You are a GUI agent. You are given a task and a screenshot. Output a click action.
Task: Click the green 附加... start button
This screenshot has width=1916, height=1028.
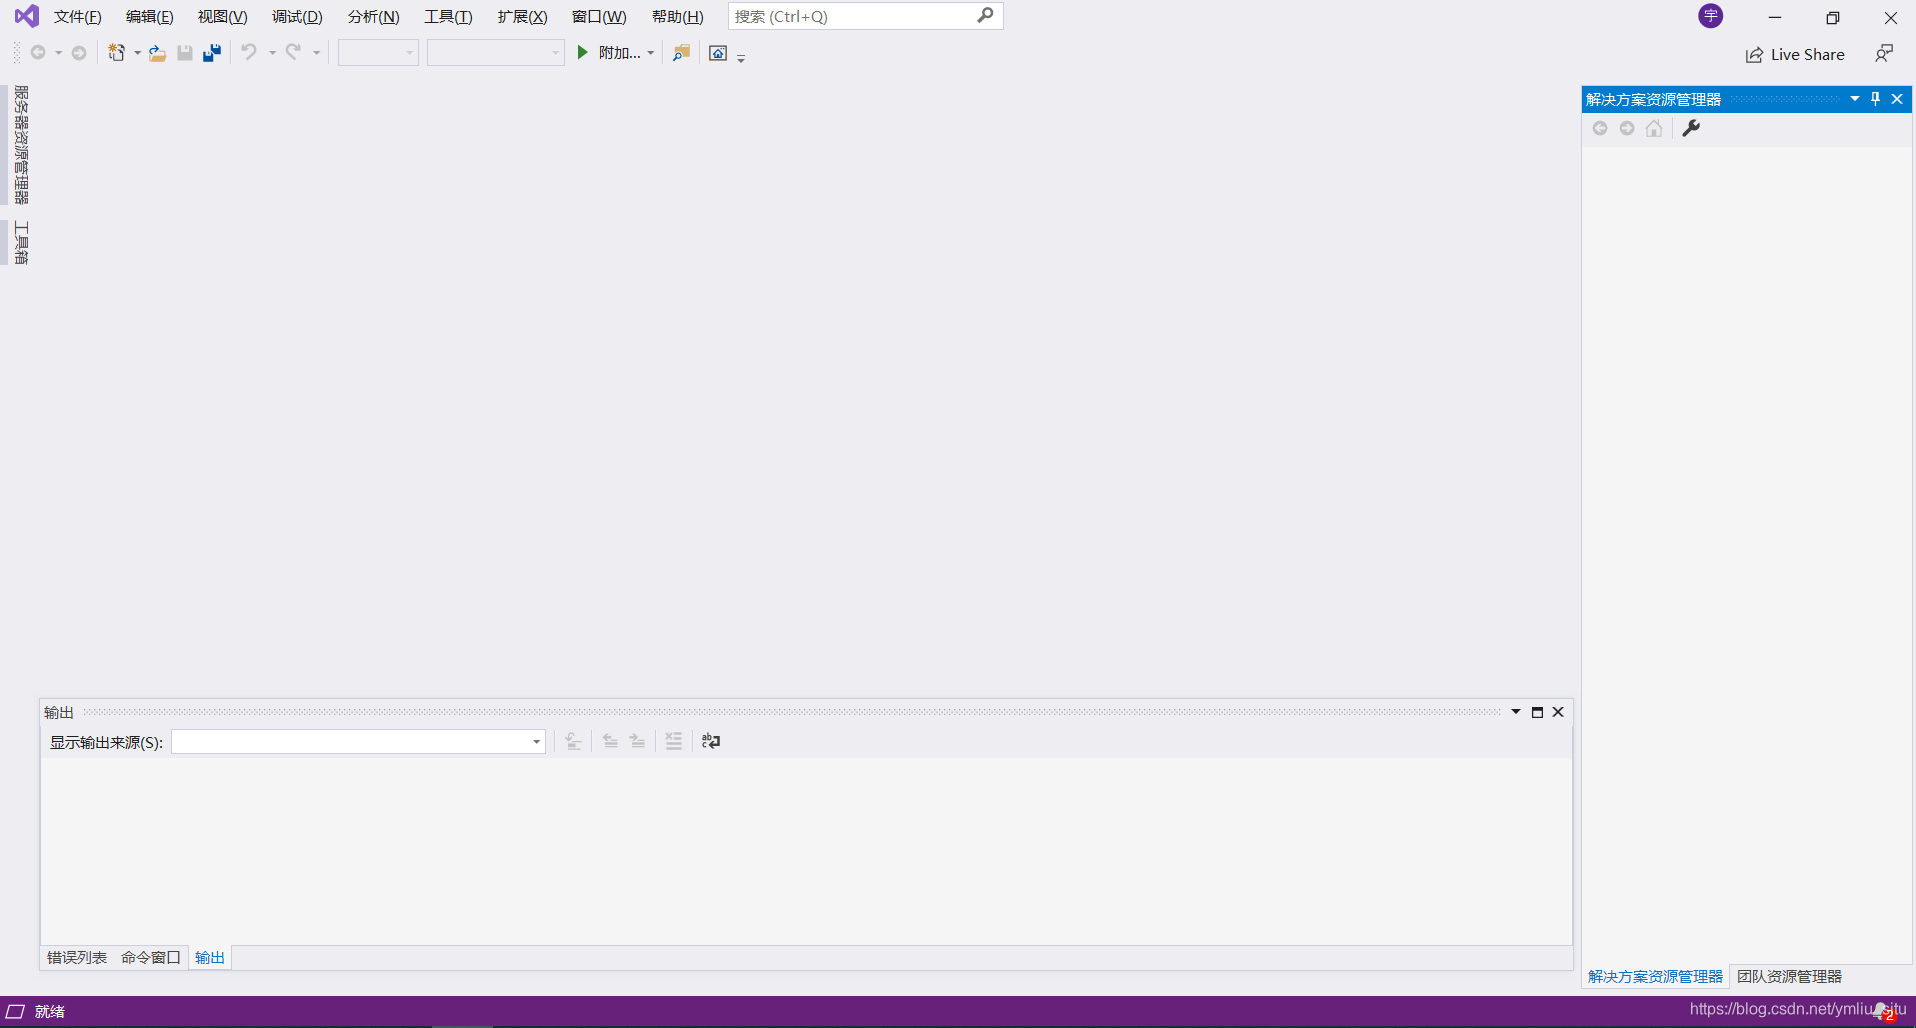pyautogui.click(x=609, y=53)
